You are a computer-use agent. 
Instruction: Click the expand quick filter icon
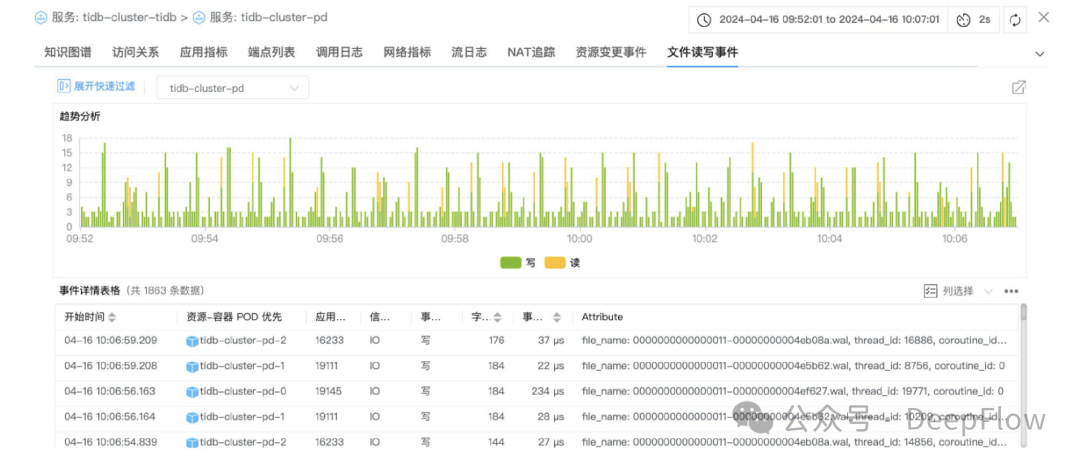click(63, 86)
